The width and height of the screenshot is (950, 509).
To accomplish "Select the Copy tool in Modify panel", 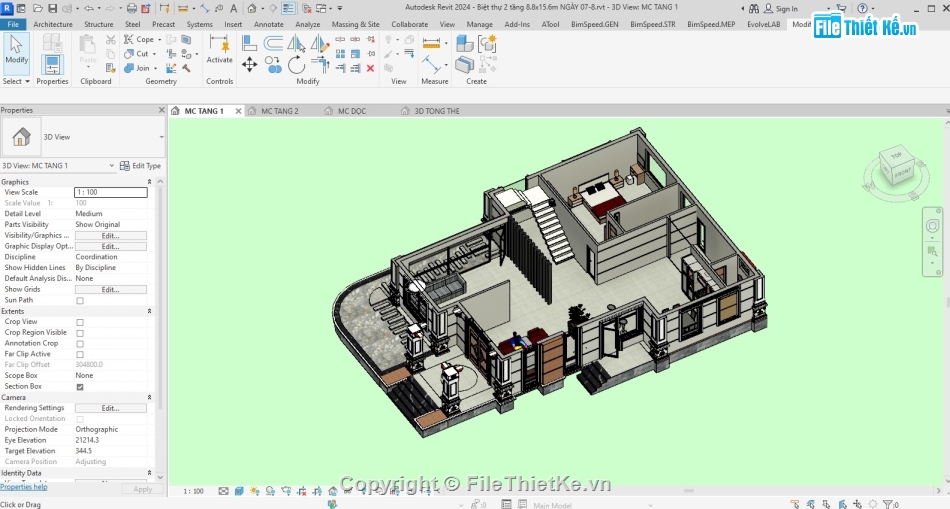I will pyautogui.click(x=273, y=65).
